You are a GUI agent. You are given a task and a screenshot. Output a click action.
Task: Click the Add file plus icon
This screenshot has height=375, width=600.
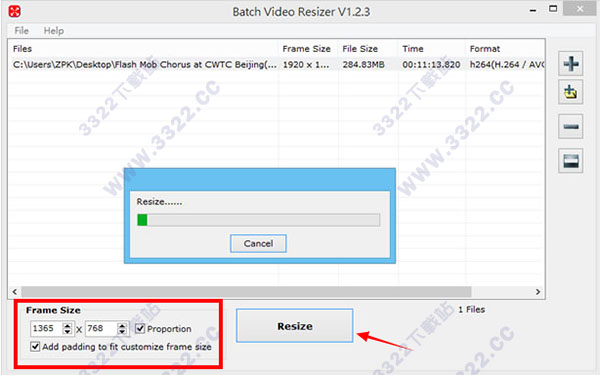pyautogui.click(x=571, y=63)
